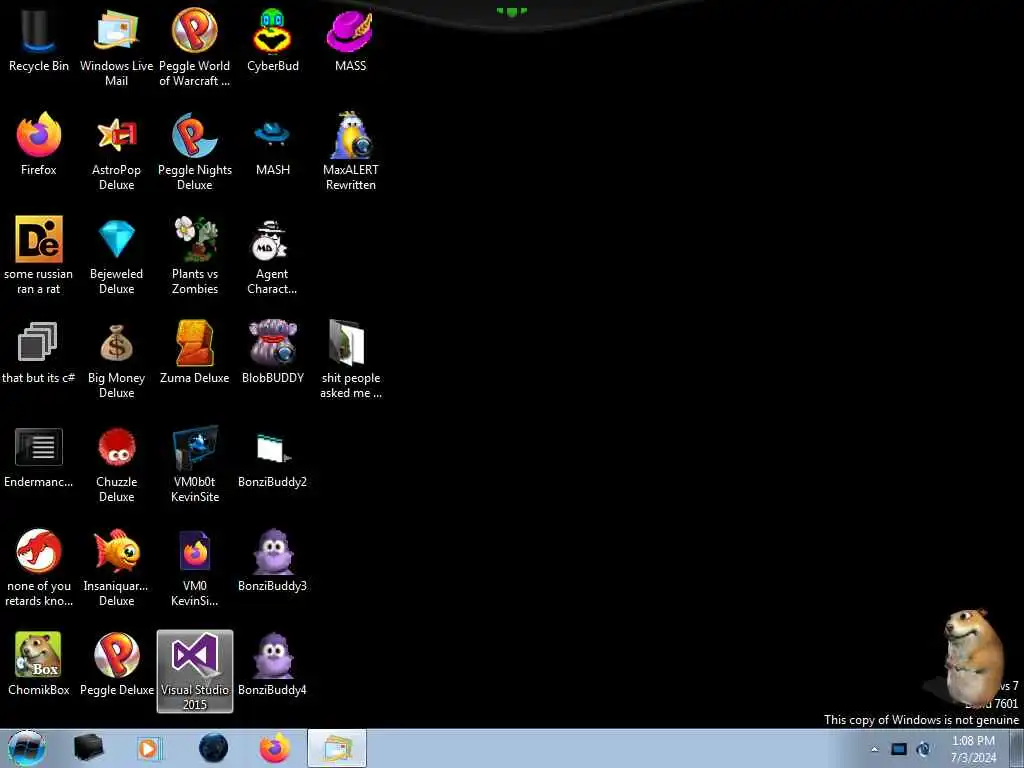Open Windows Live Mail desktop shortcut
Screen dimensions: 1024x768
[116, 47]
